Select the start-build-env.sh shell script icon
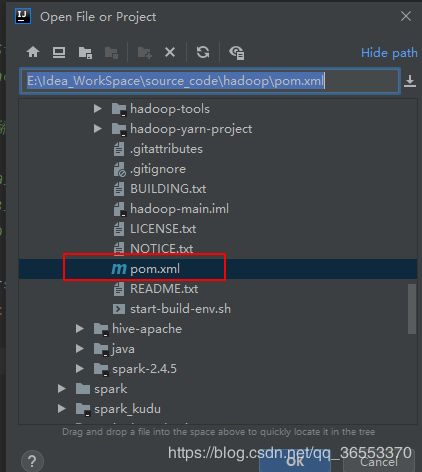422x472 pixels. click(x=119, y=309)
